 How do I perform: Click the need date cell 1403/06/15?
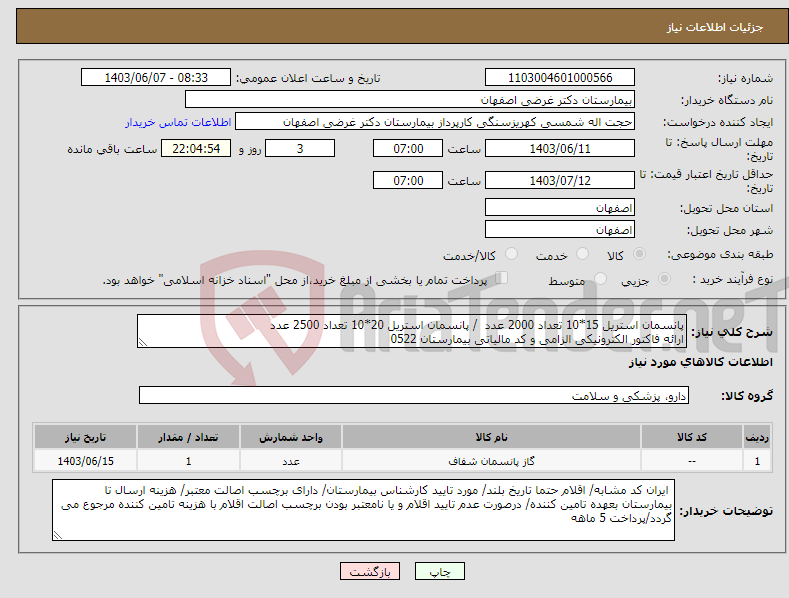(86, 461)
